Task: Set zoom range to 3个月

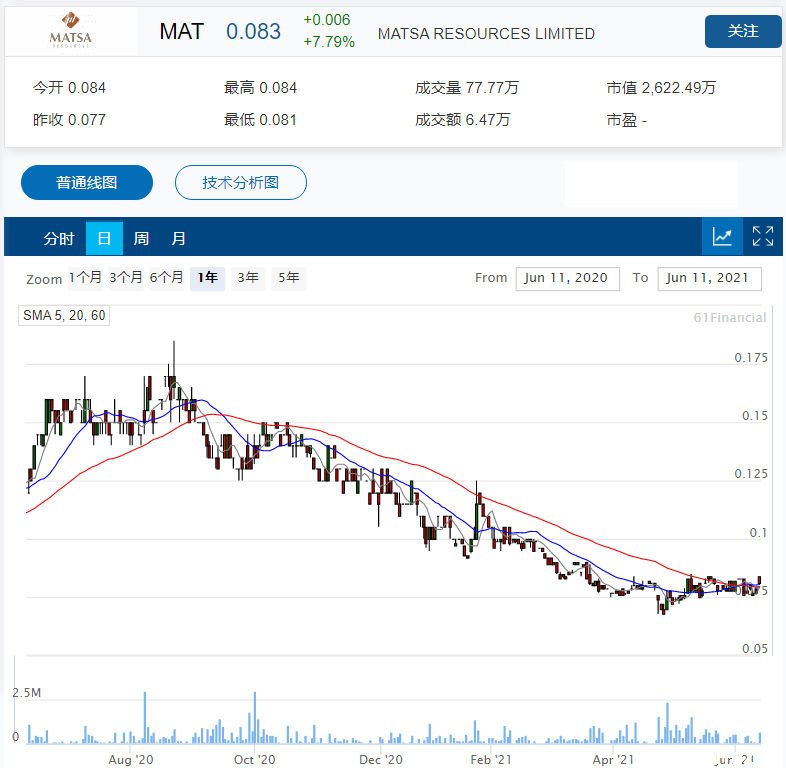Action: click(x=126, y=278)
